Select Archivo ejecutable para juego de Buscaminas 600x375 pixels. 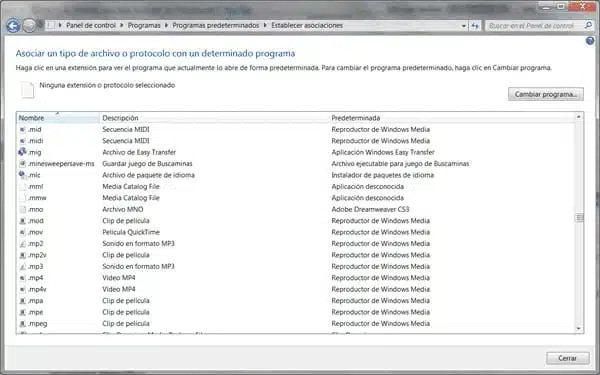pyautogui.click(x=400, y=163)
